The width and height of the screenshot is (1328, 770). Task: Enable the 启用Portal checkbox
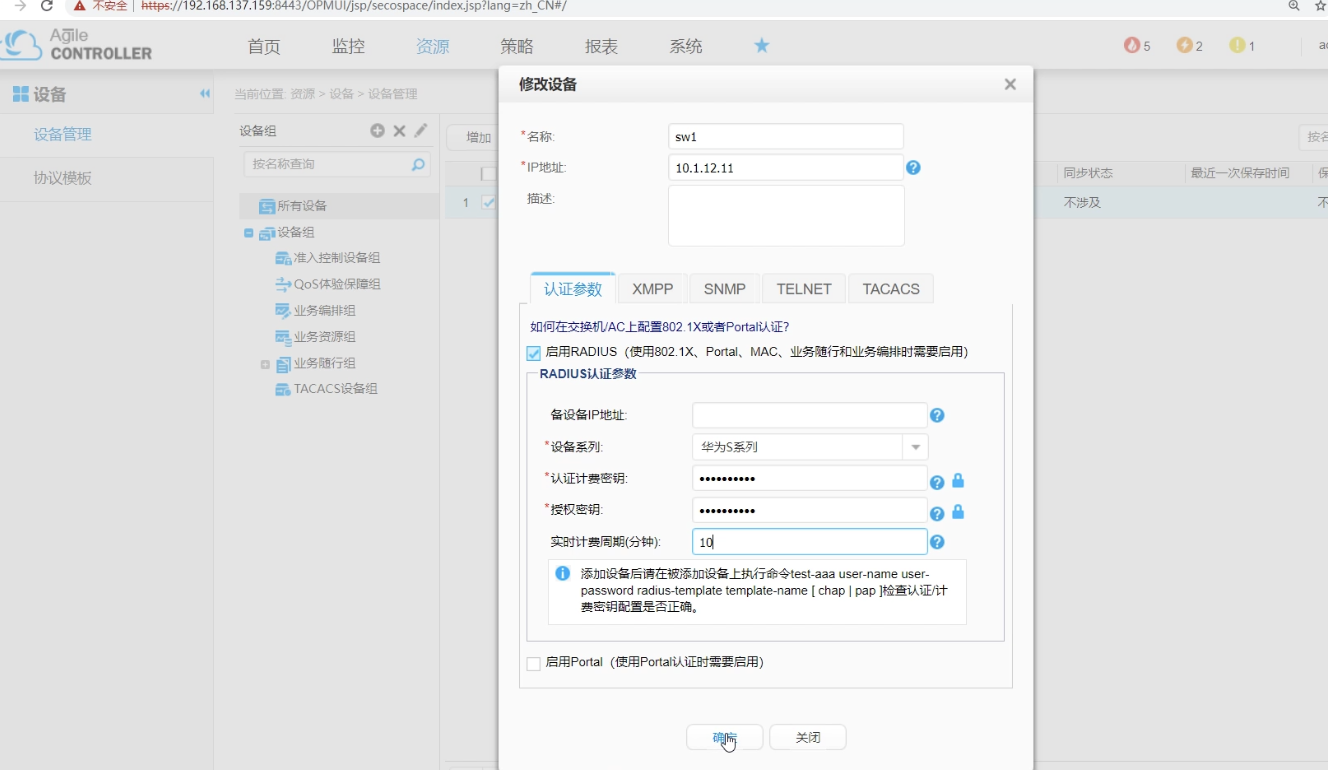pos(531,662)
